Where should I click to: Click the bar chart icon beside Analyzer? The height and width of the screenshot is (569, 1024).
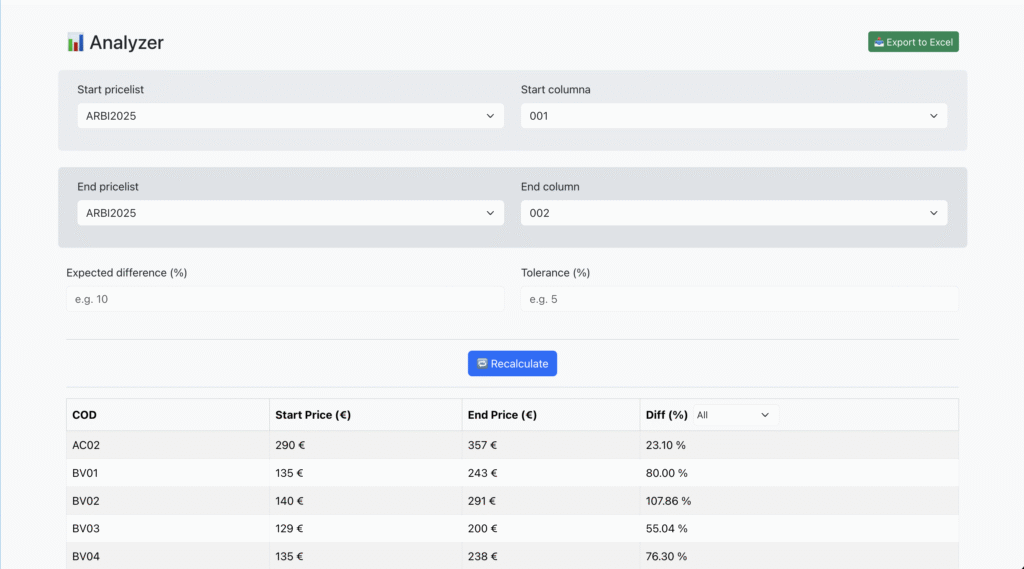pyautogui.click(x=76, y=42)
